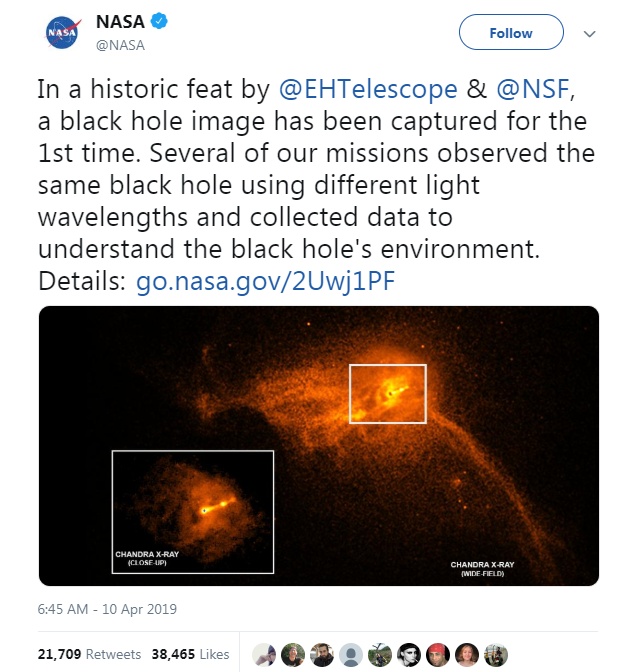This screenshot has height=672, width=635.
Task: Click the second liker avatar
Action: pyautogui.click(x=292, y=654)
